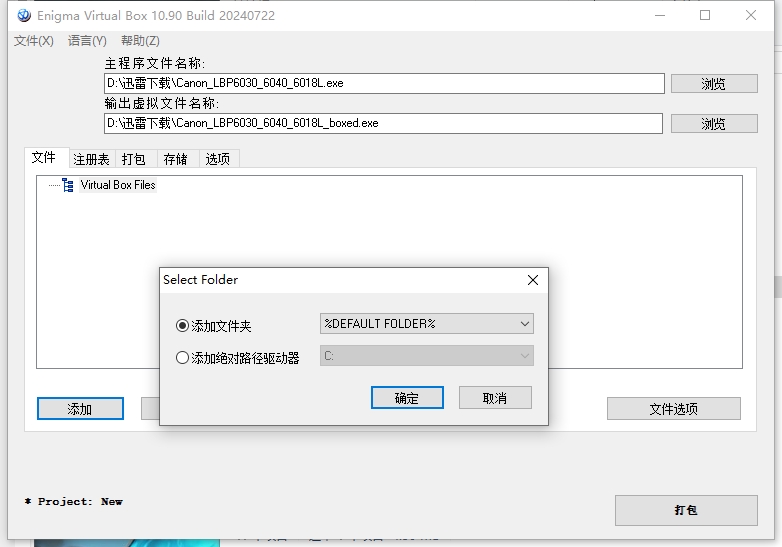This screenshot has height=547, width=782.
Task: Switch to the 打包 tab
Action: 133,159
